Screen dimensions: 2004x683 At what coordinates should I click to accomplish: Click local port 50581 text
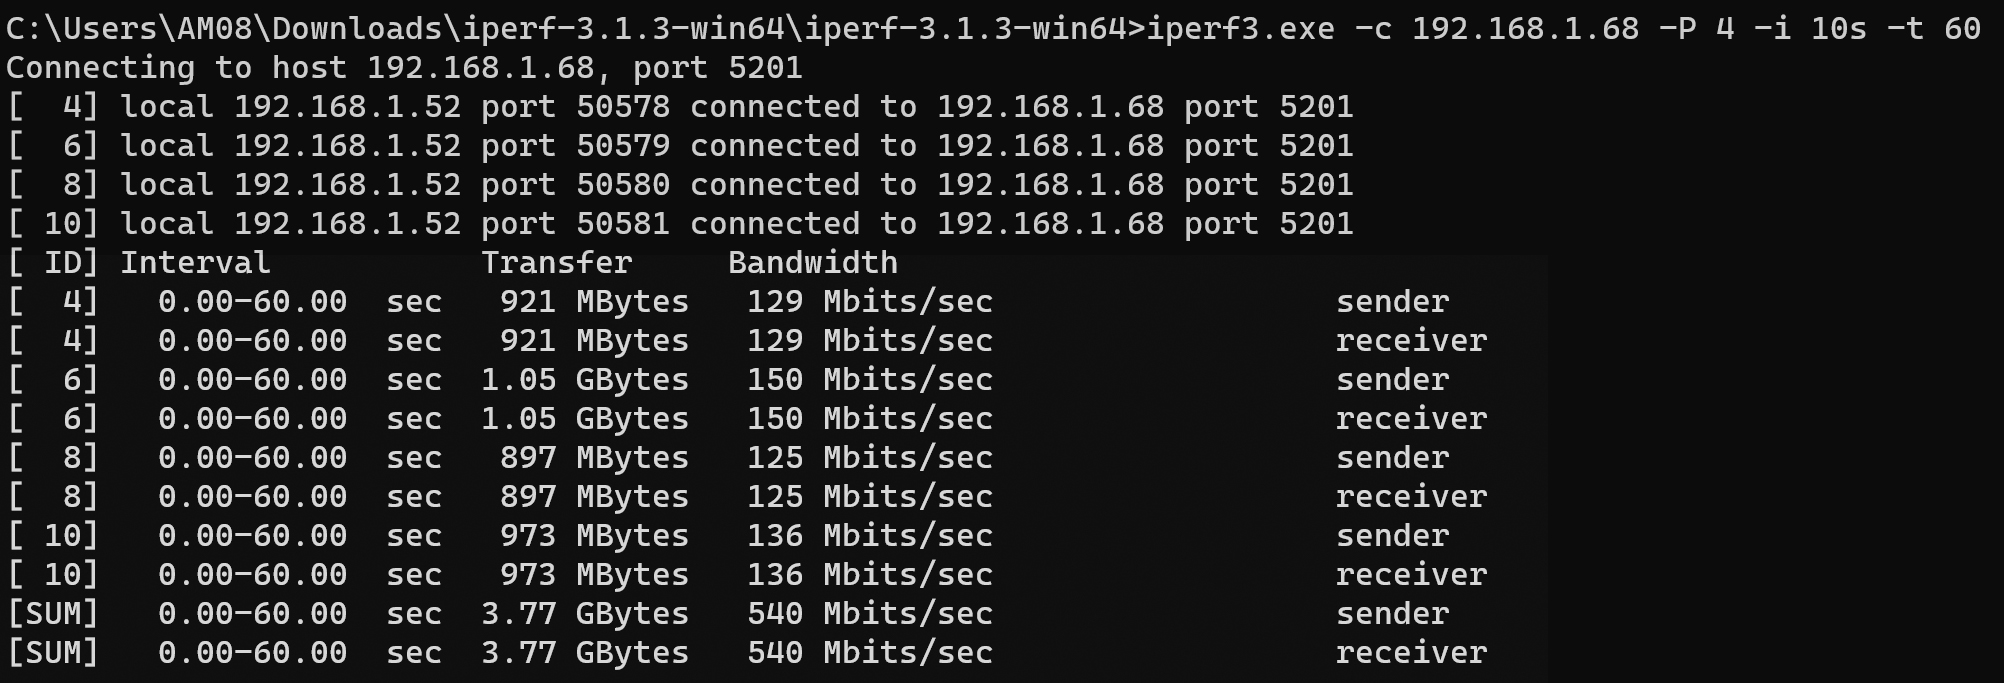coord(623,224)
